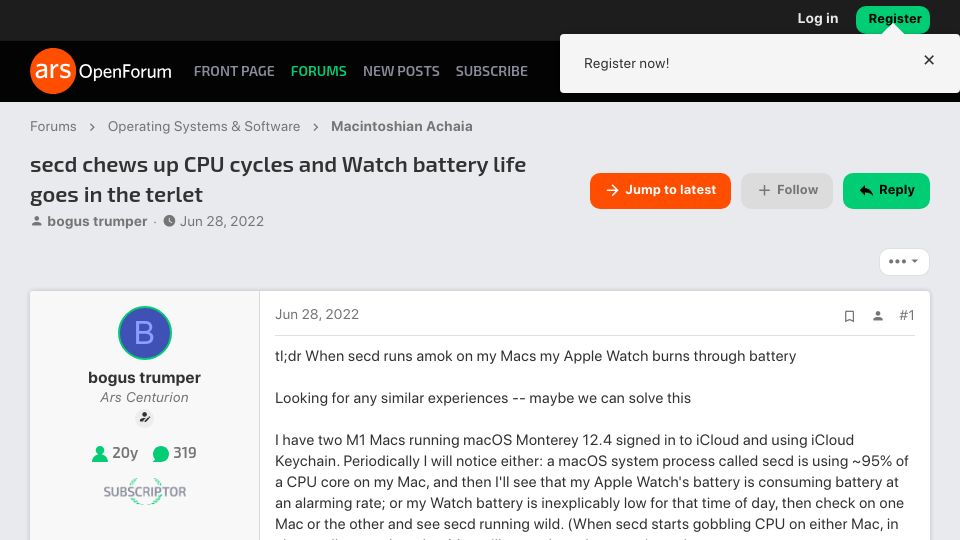
Task: Open Macintoshian Achaia breadcrumb
Action: [x=402, y=126]
